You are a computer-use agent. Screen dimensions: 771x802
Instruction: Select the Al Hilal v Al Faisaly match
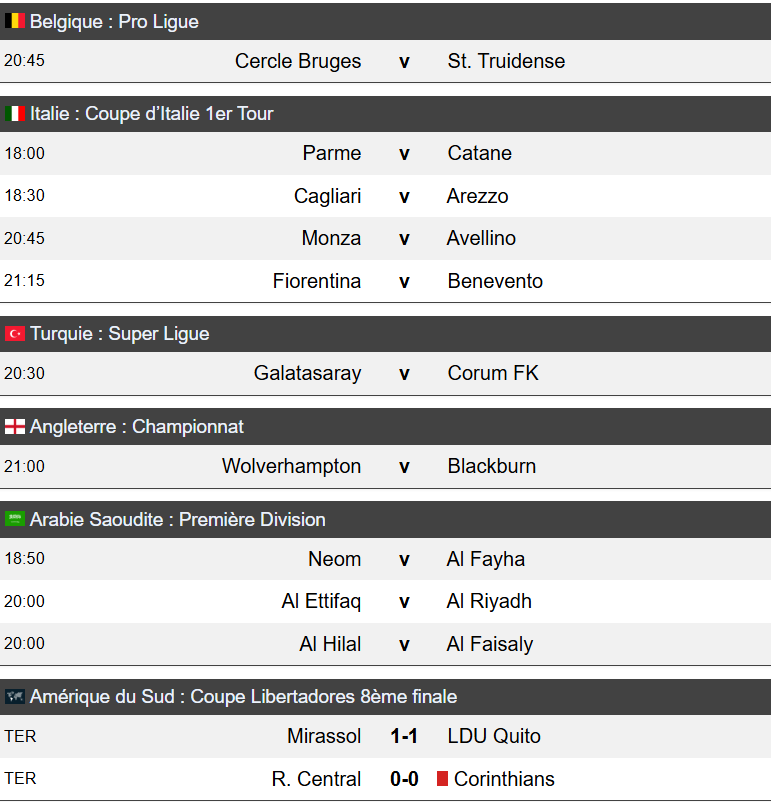385,643
